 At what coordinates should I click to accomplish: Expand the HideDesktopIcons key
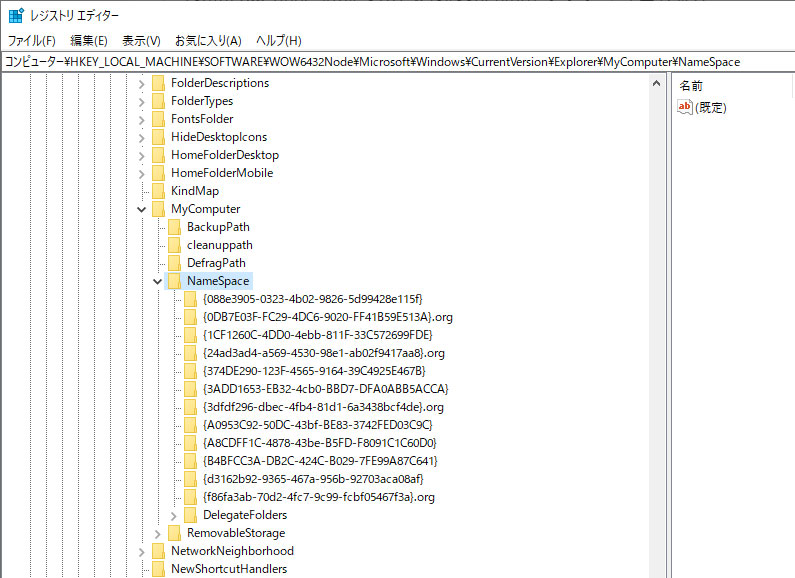coord(141,138)
